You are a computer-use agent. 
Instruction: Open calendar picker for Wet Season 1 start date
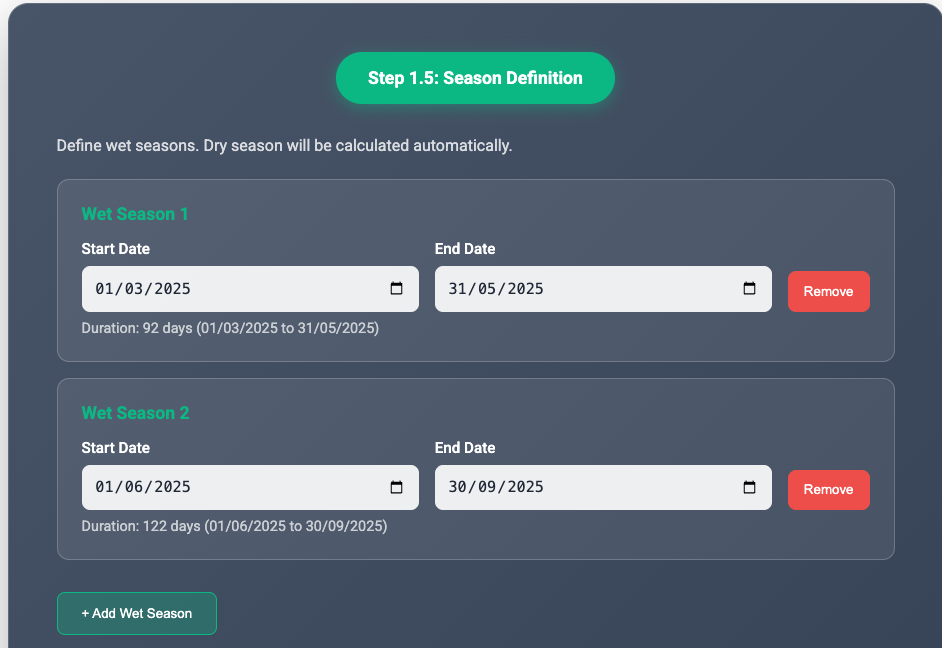tap(396, 289)
